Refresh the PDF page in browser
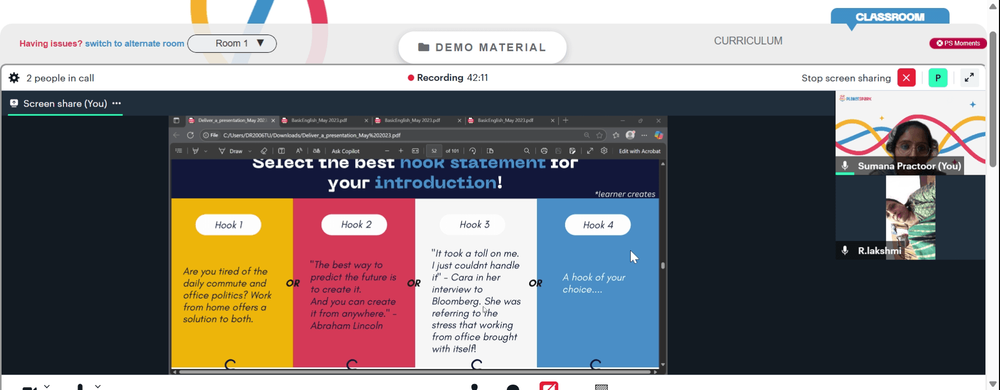The width and height of the screenshot is (1000, 390). [x=190, y=135]
